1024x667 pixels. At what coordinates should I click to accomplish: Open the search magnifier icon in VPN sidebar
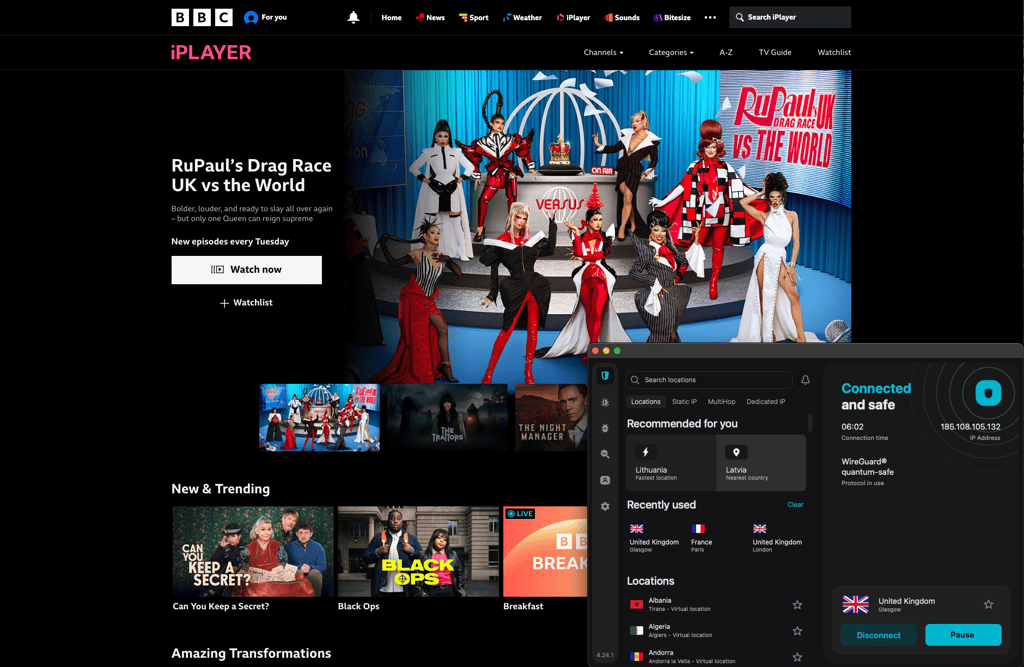pyautogui.click(x=605, y=454)
